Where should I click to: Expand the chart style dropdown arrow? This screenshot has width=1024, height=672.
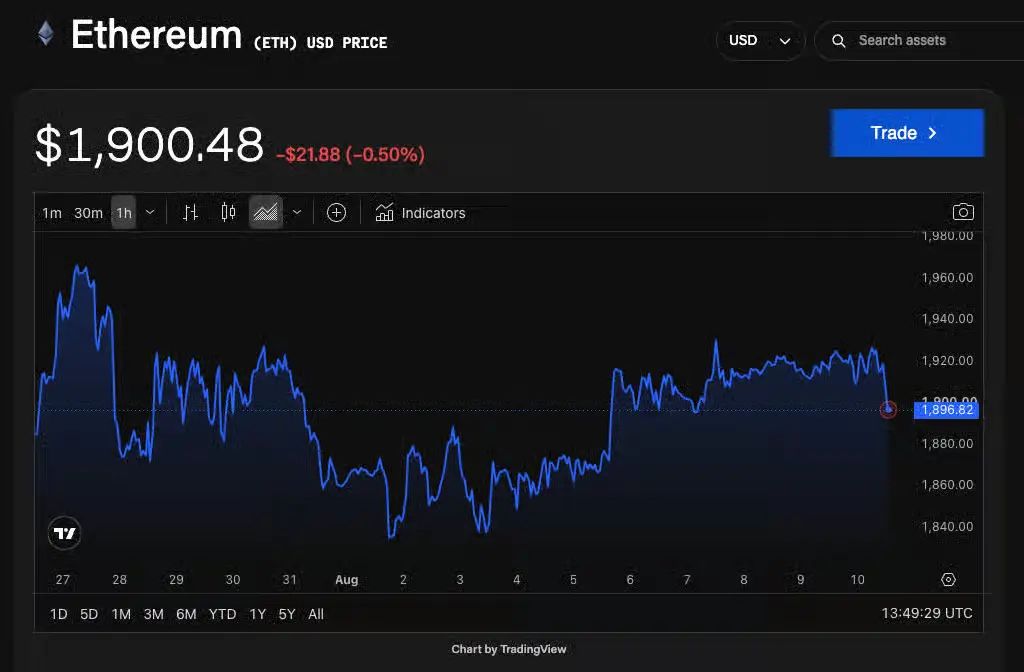tap(297, 212)
